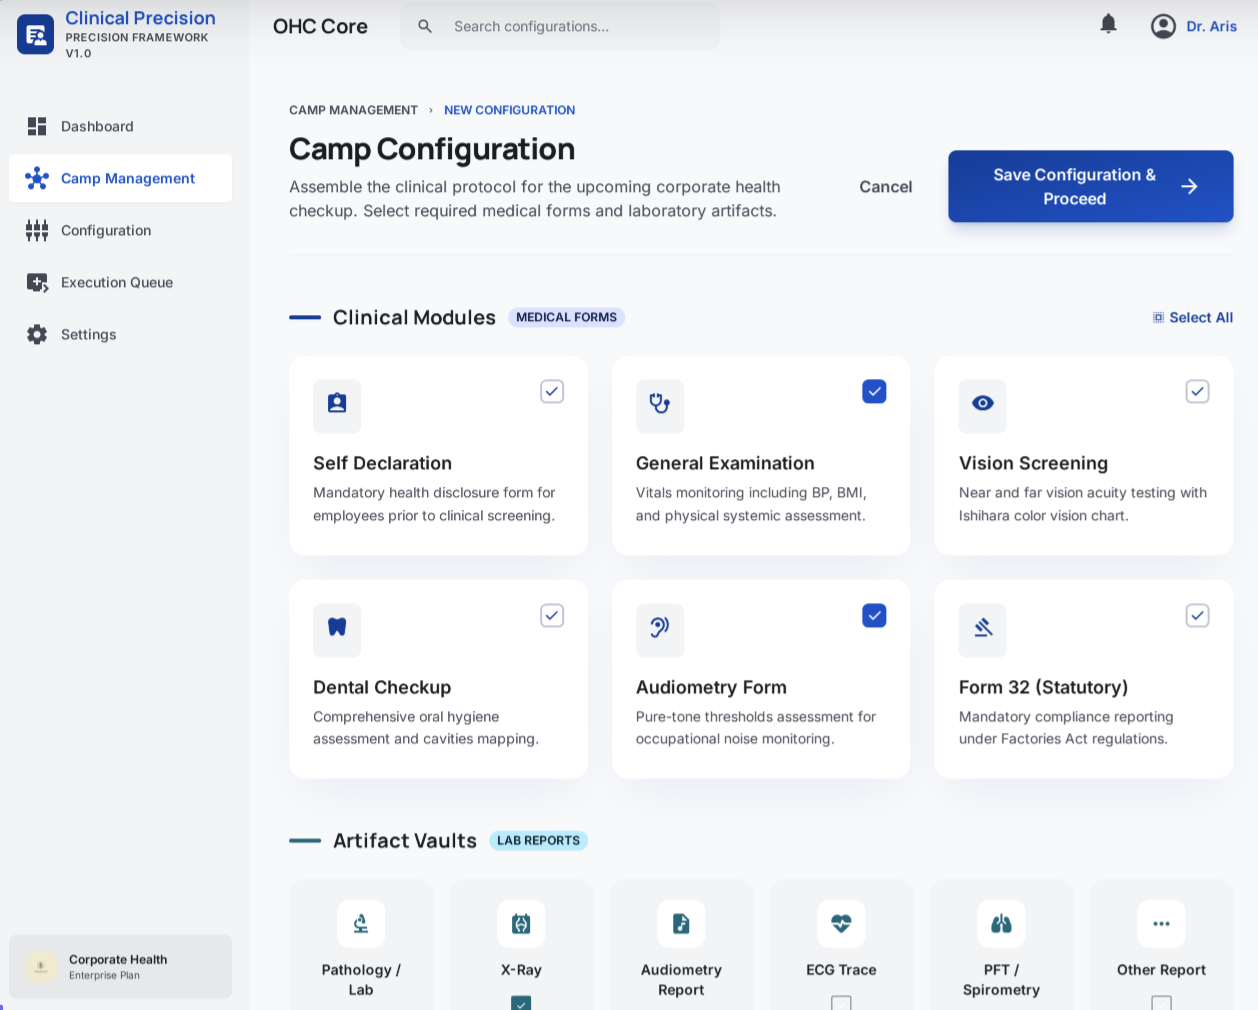Open the Dr. Aris profile avatar
This screenshot has height=1010, width=1258.
(x=1163, y=26)
